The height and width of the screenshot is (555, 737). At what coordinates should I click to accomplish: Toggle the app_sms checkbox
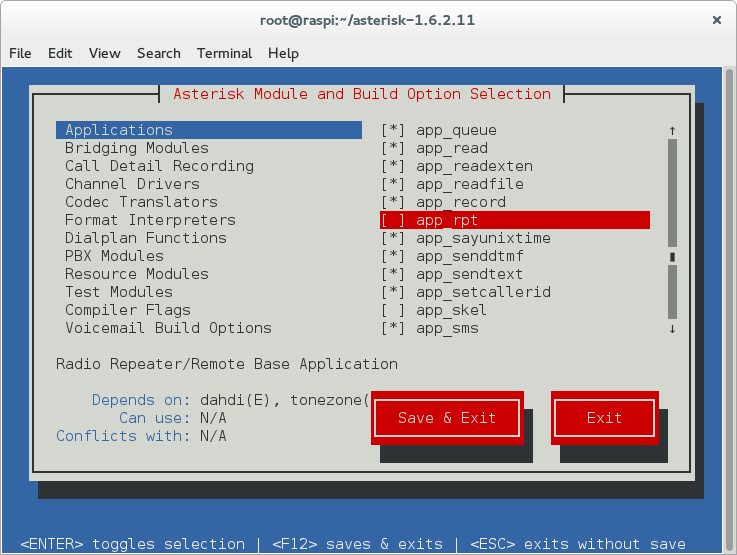click(393, 328)
